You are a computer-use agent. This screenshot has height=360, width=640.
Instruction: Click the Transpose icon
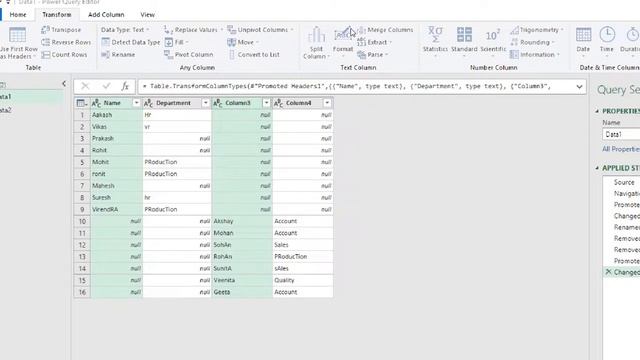click(x=45, y=30)
